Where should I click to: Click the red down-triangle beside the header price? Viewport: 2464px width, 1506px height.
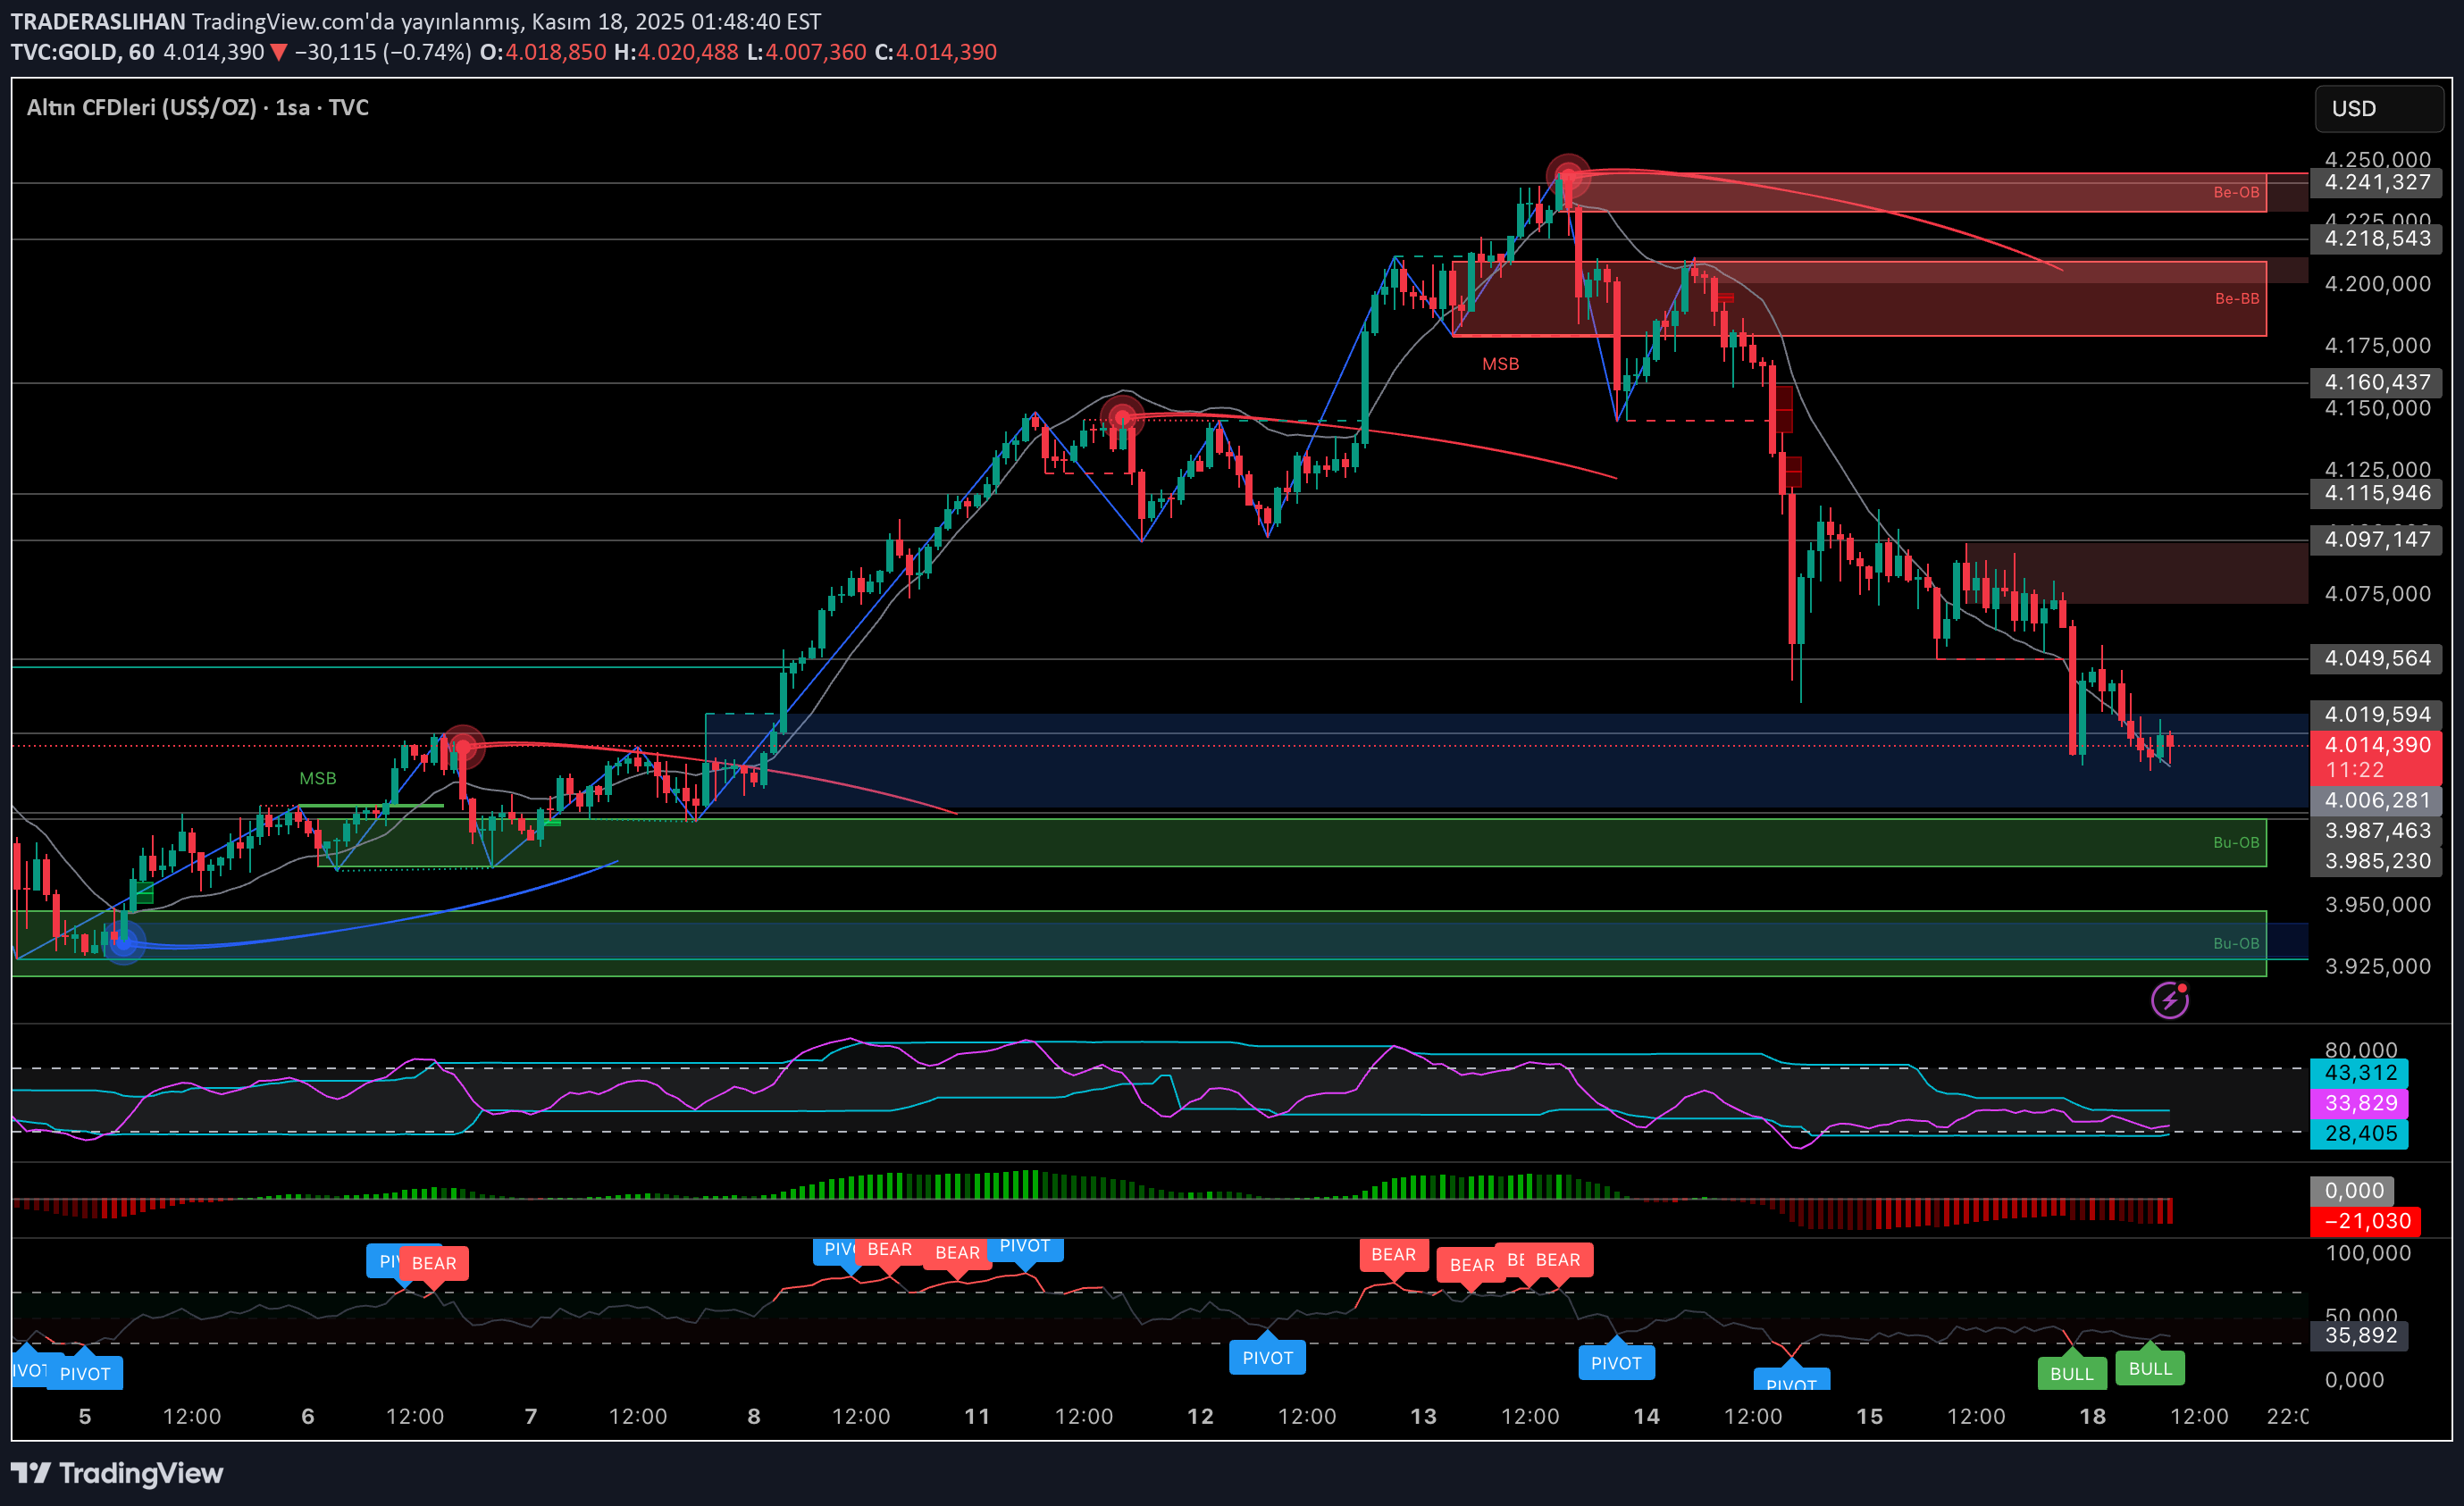click(x=279, y=52)
